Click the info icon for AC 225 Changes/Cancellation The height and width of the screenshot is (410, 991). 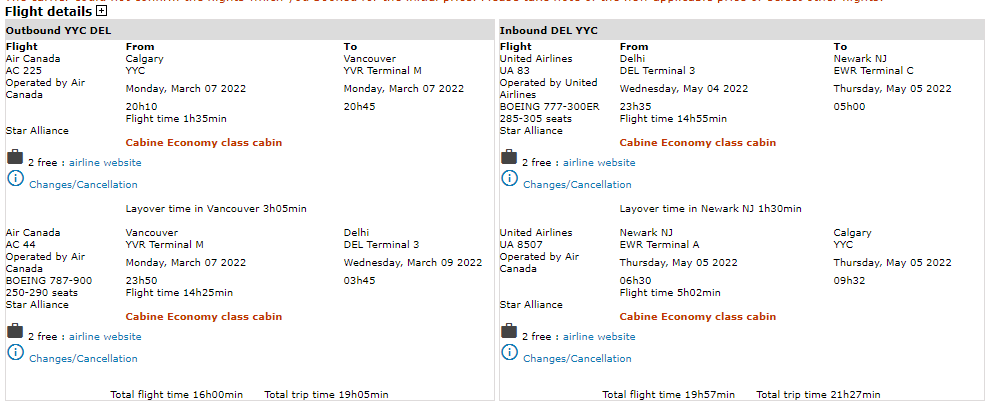point(15,178)
